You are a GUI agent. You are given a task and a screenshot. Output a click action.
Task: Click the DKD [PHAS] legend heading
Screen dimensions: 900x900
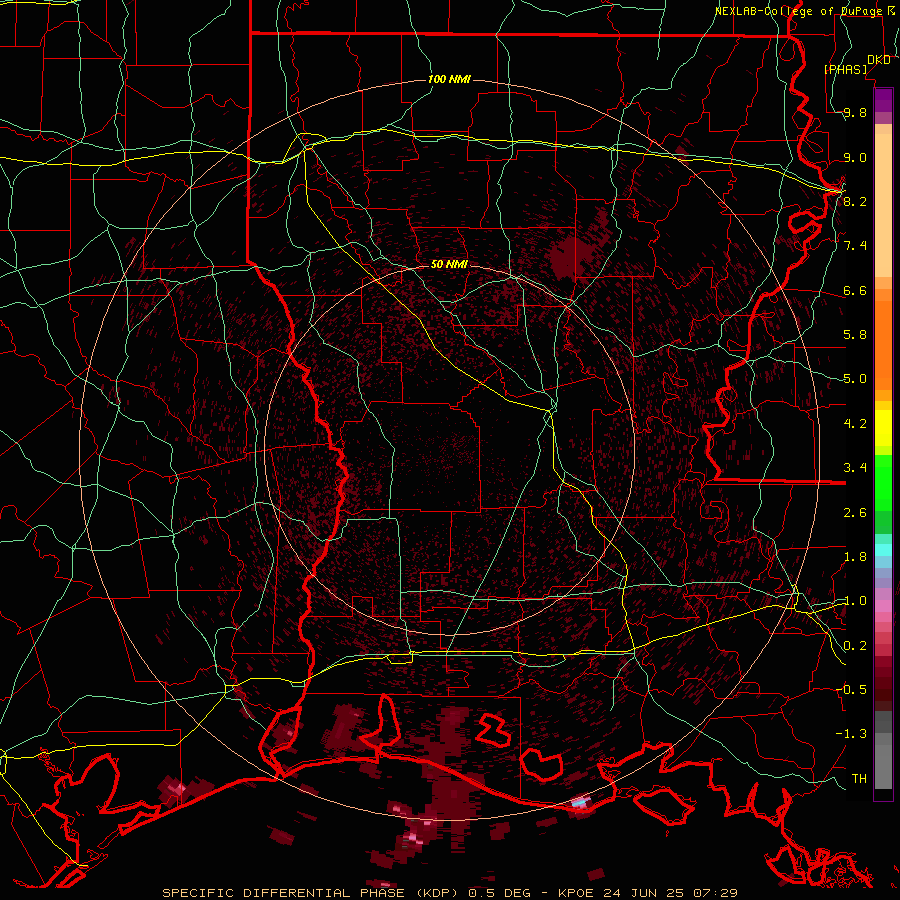coord(857,64)
